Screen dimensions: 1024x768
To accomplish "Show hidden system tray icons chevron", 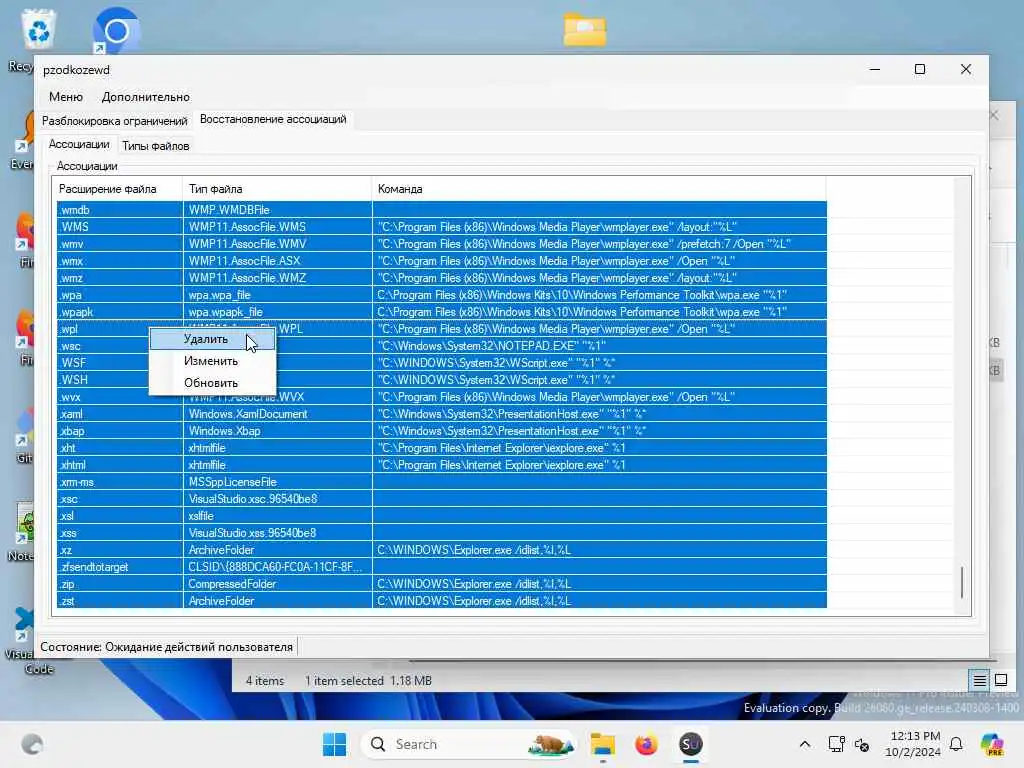I will (805, 744).
